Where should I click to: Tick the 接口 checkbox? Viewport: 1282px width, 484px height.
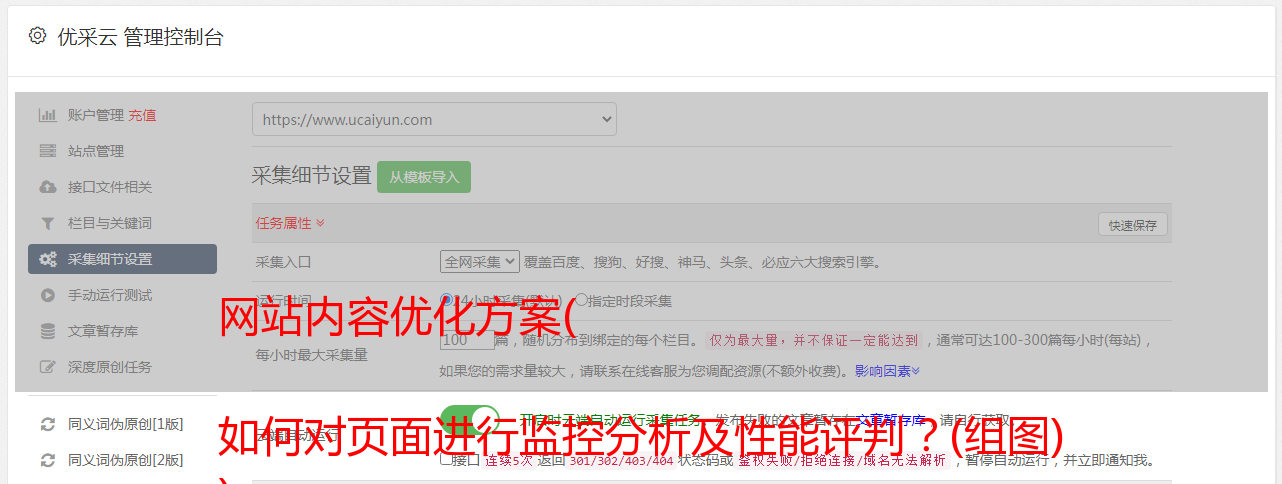click(446, 460)
